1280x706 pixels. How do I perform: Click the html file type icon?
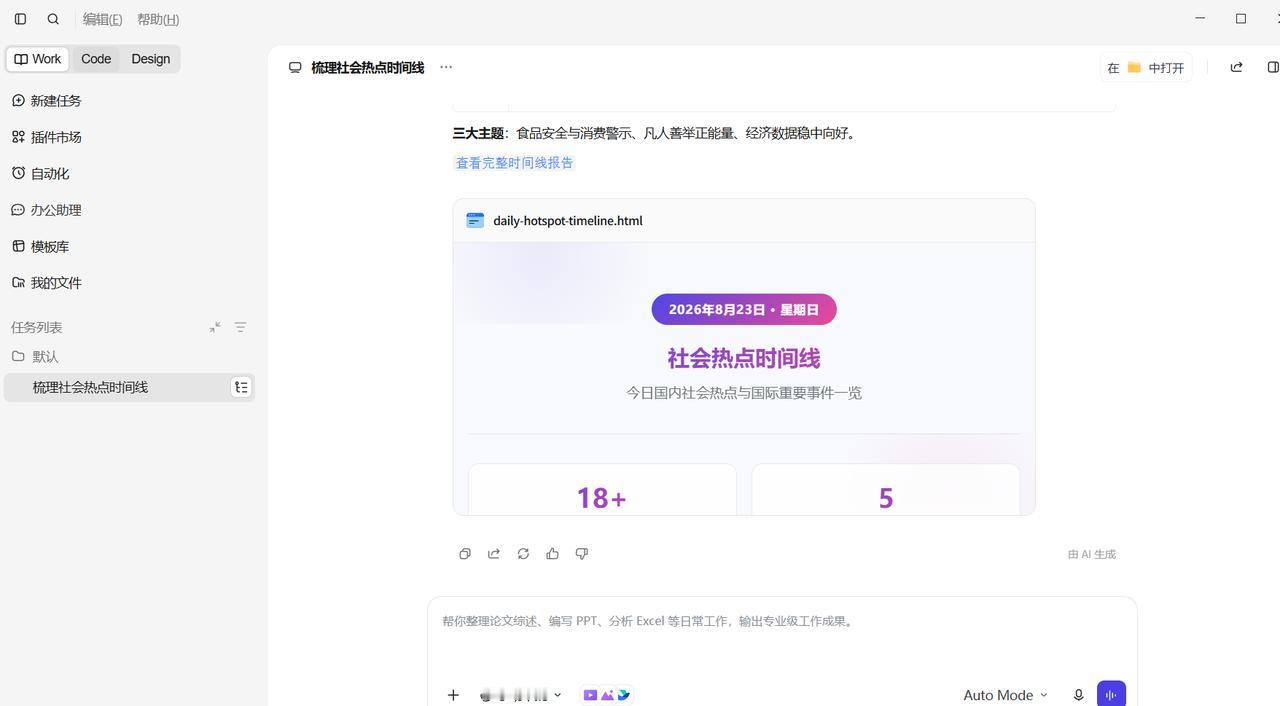(x=475, y=220)
